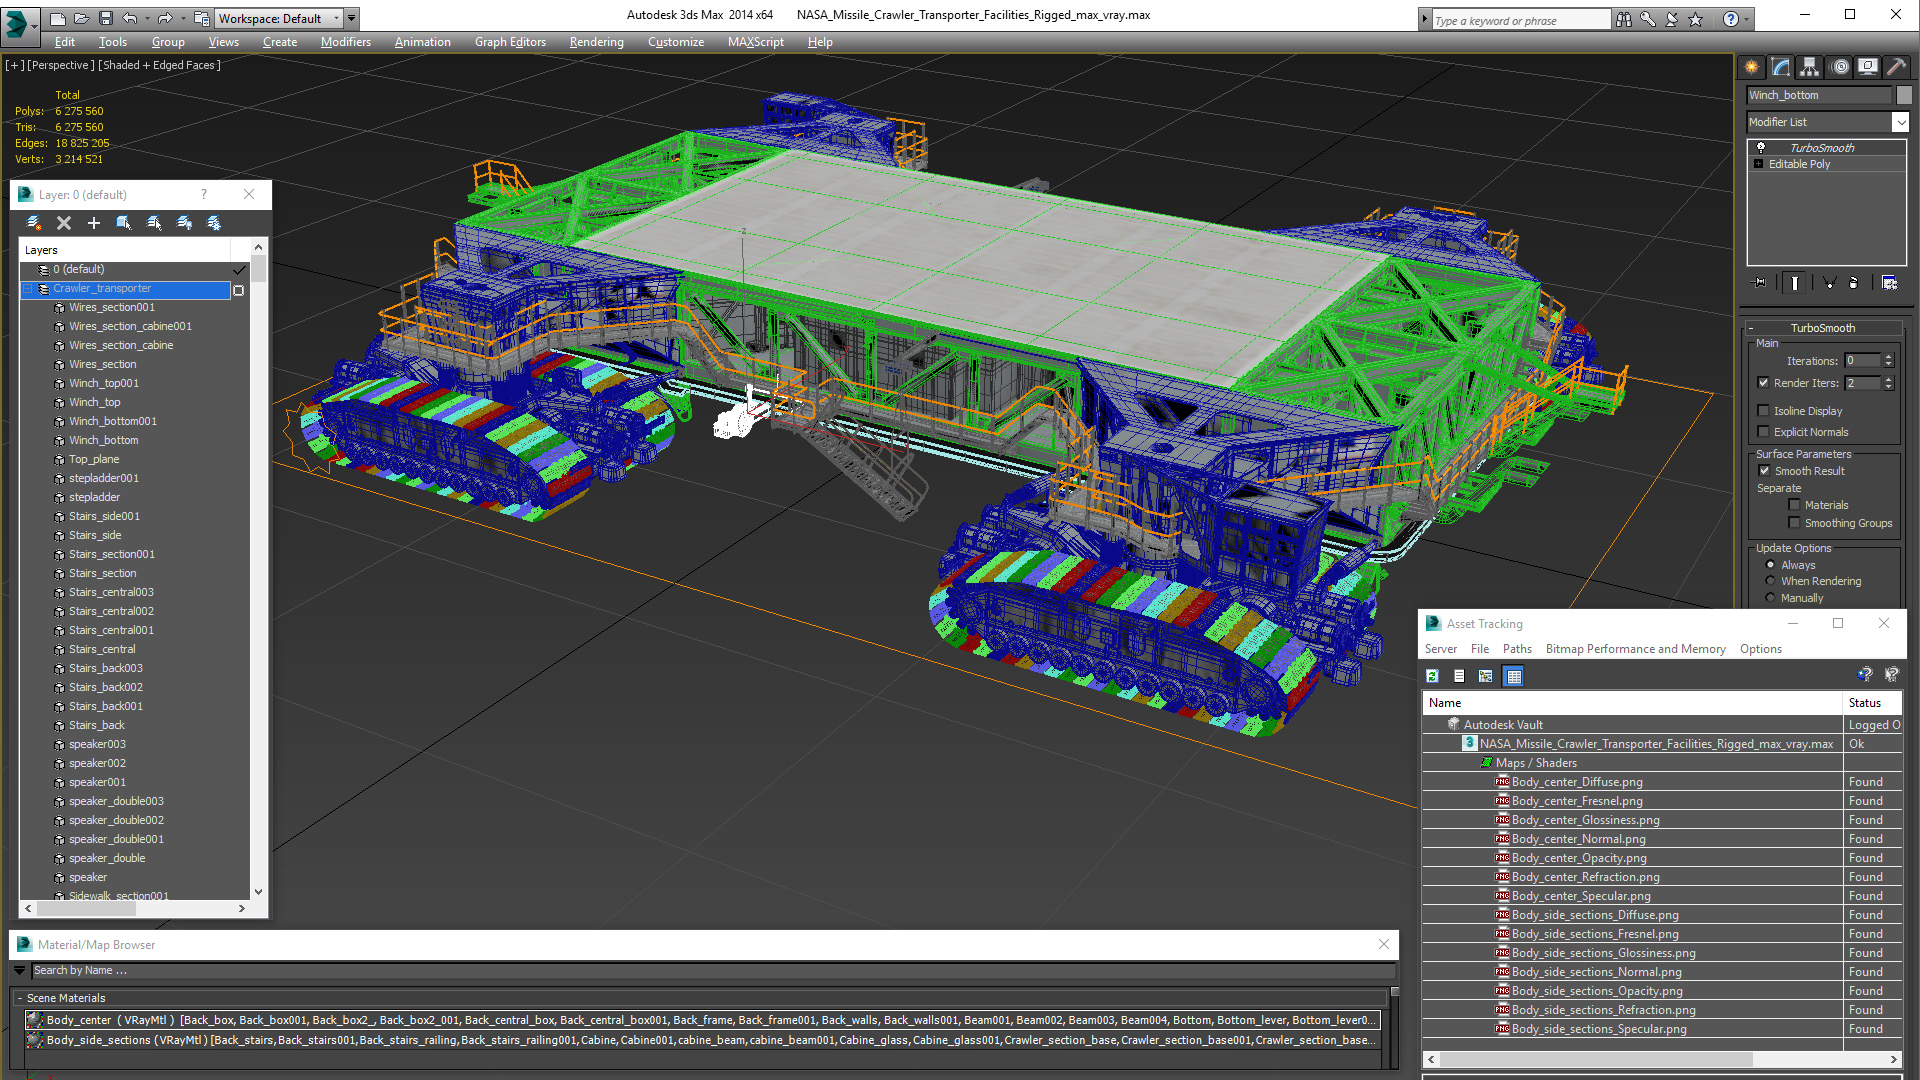The image size is (1920, 1080).
Task: Open the Graph Editors menu
Action: 510,42
